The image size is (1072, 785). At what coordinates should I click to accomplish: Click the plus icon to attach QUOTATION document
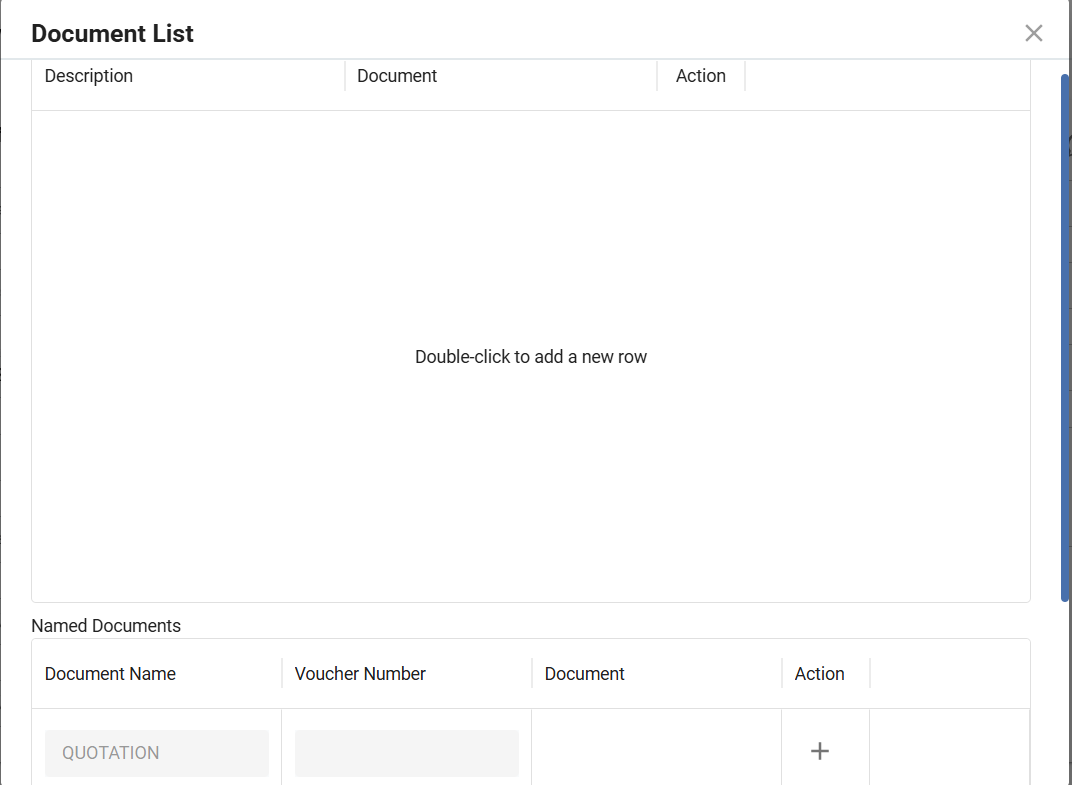coord(820,750)
